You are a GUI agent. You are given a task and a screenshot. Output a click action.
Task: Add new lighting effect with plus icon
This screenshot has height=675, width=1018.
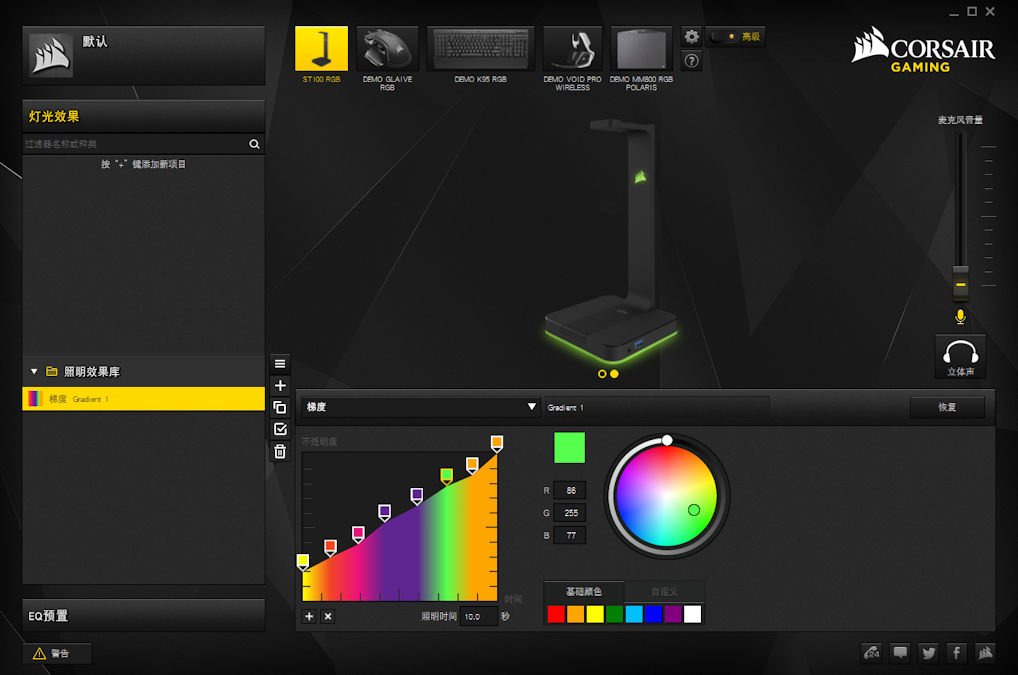pyautogui.click(x=280, y=386)
